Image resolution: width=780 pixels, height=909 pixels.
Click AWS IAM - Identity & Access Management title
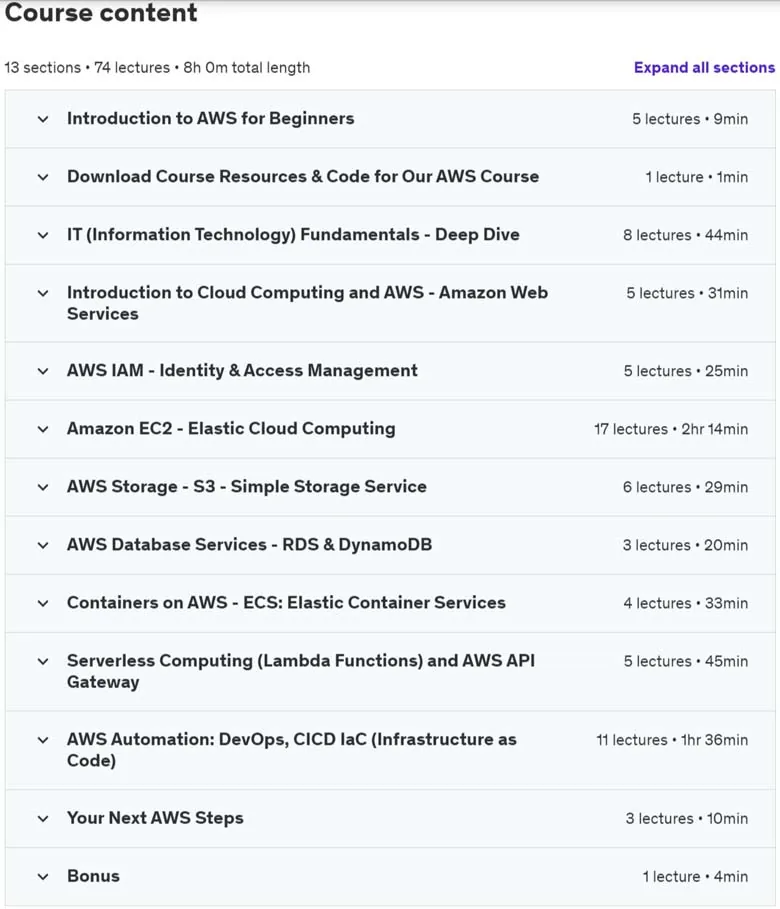pos(242,370)
